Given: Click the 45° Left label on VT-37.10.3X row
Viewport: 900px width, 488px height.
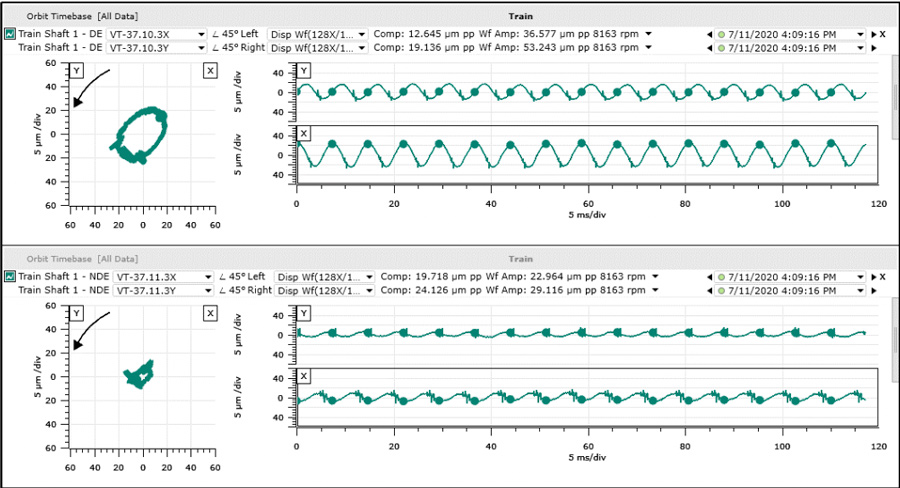Looking at the screenshot, I should click(235, 34).
